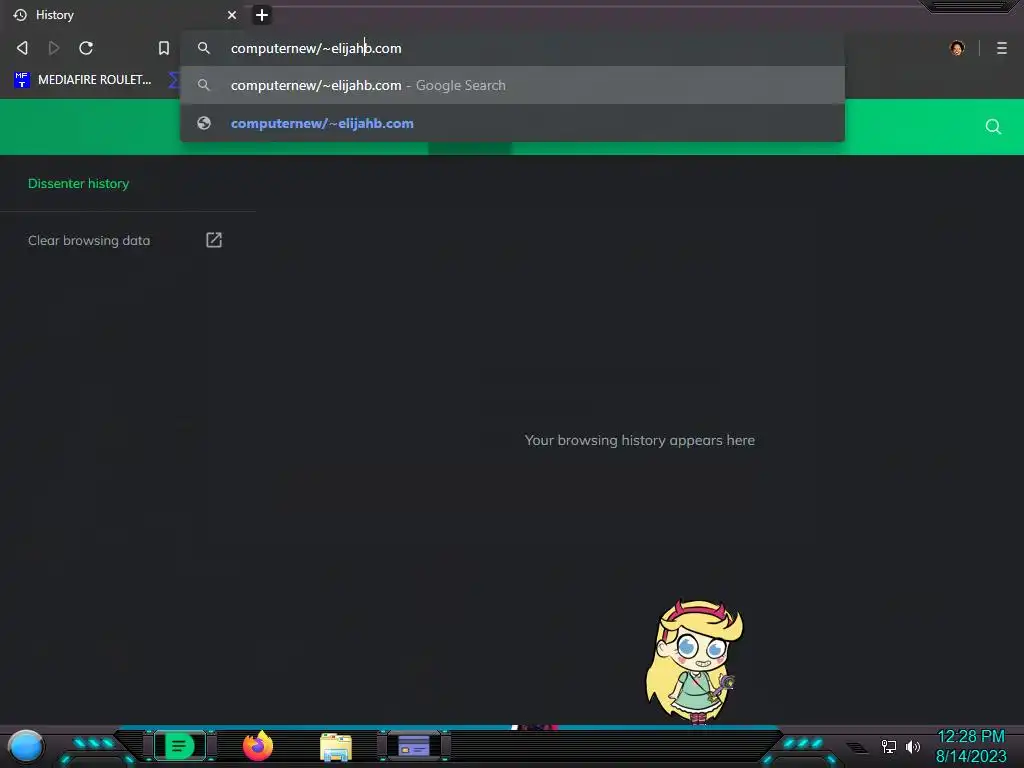This screenshot has height=768, width=1024.
Task: Click the forward navigation arrow
Action: (54, 48)
